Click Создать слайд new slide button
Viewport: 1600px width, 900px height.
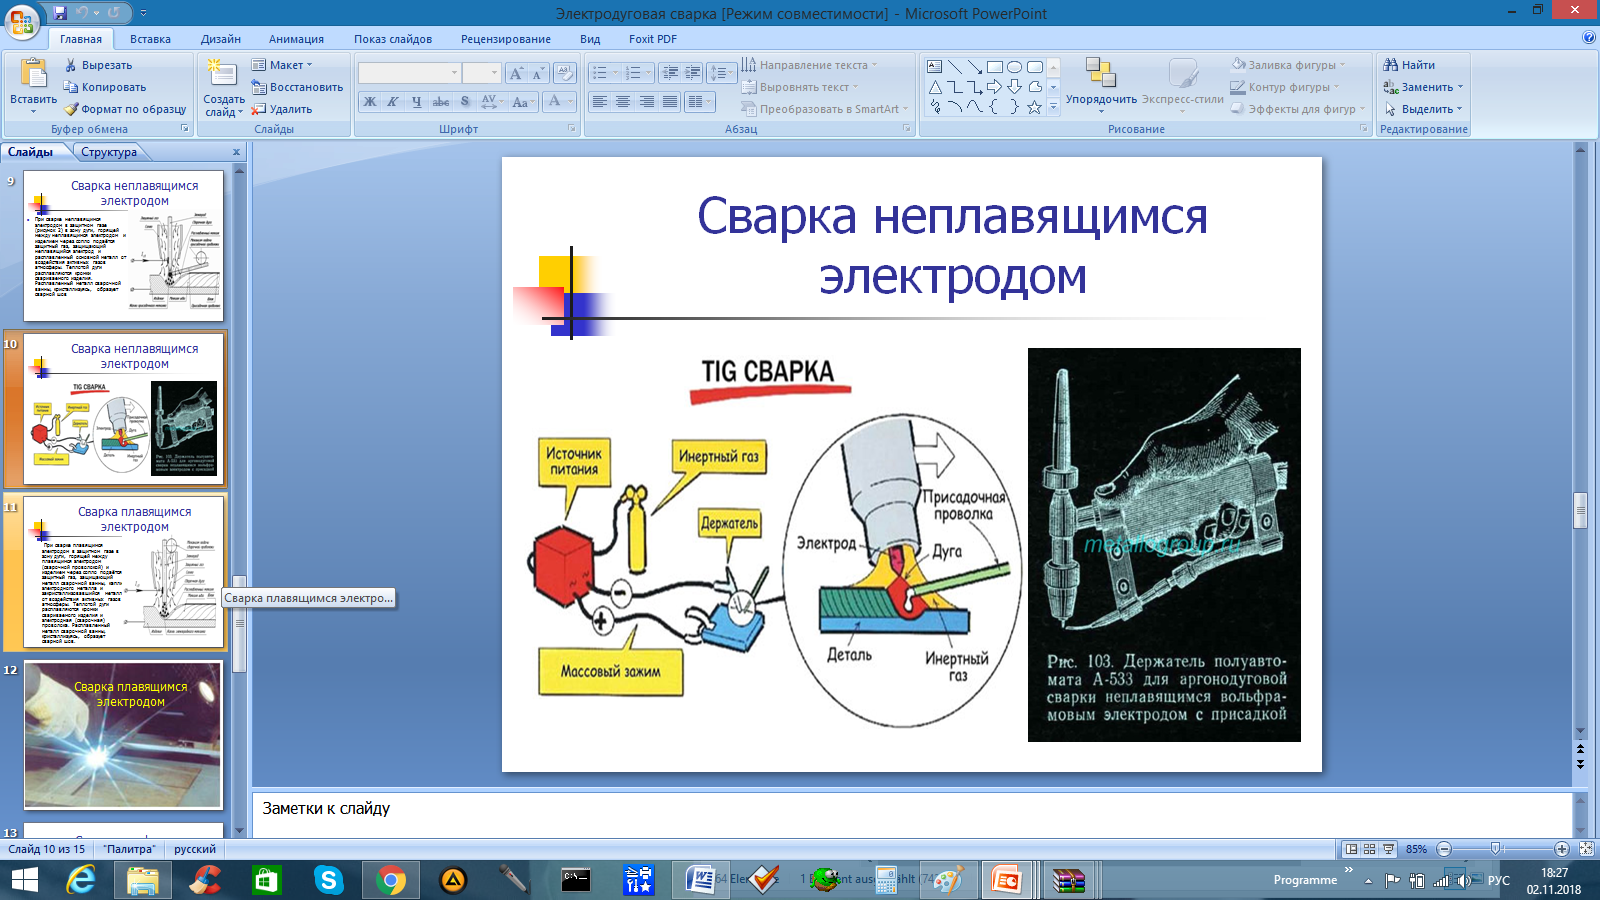[x=223, y=88]
